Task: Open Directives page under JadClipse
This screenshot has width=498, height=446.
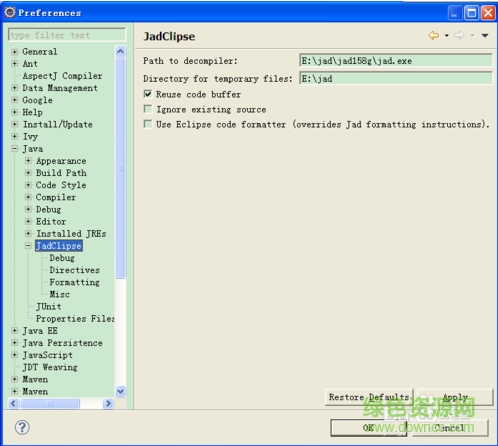Action: [x=75, y=270]
